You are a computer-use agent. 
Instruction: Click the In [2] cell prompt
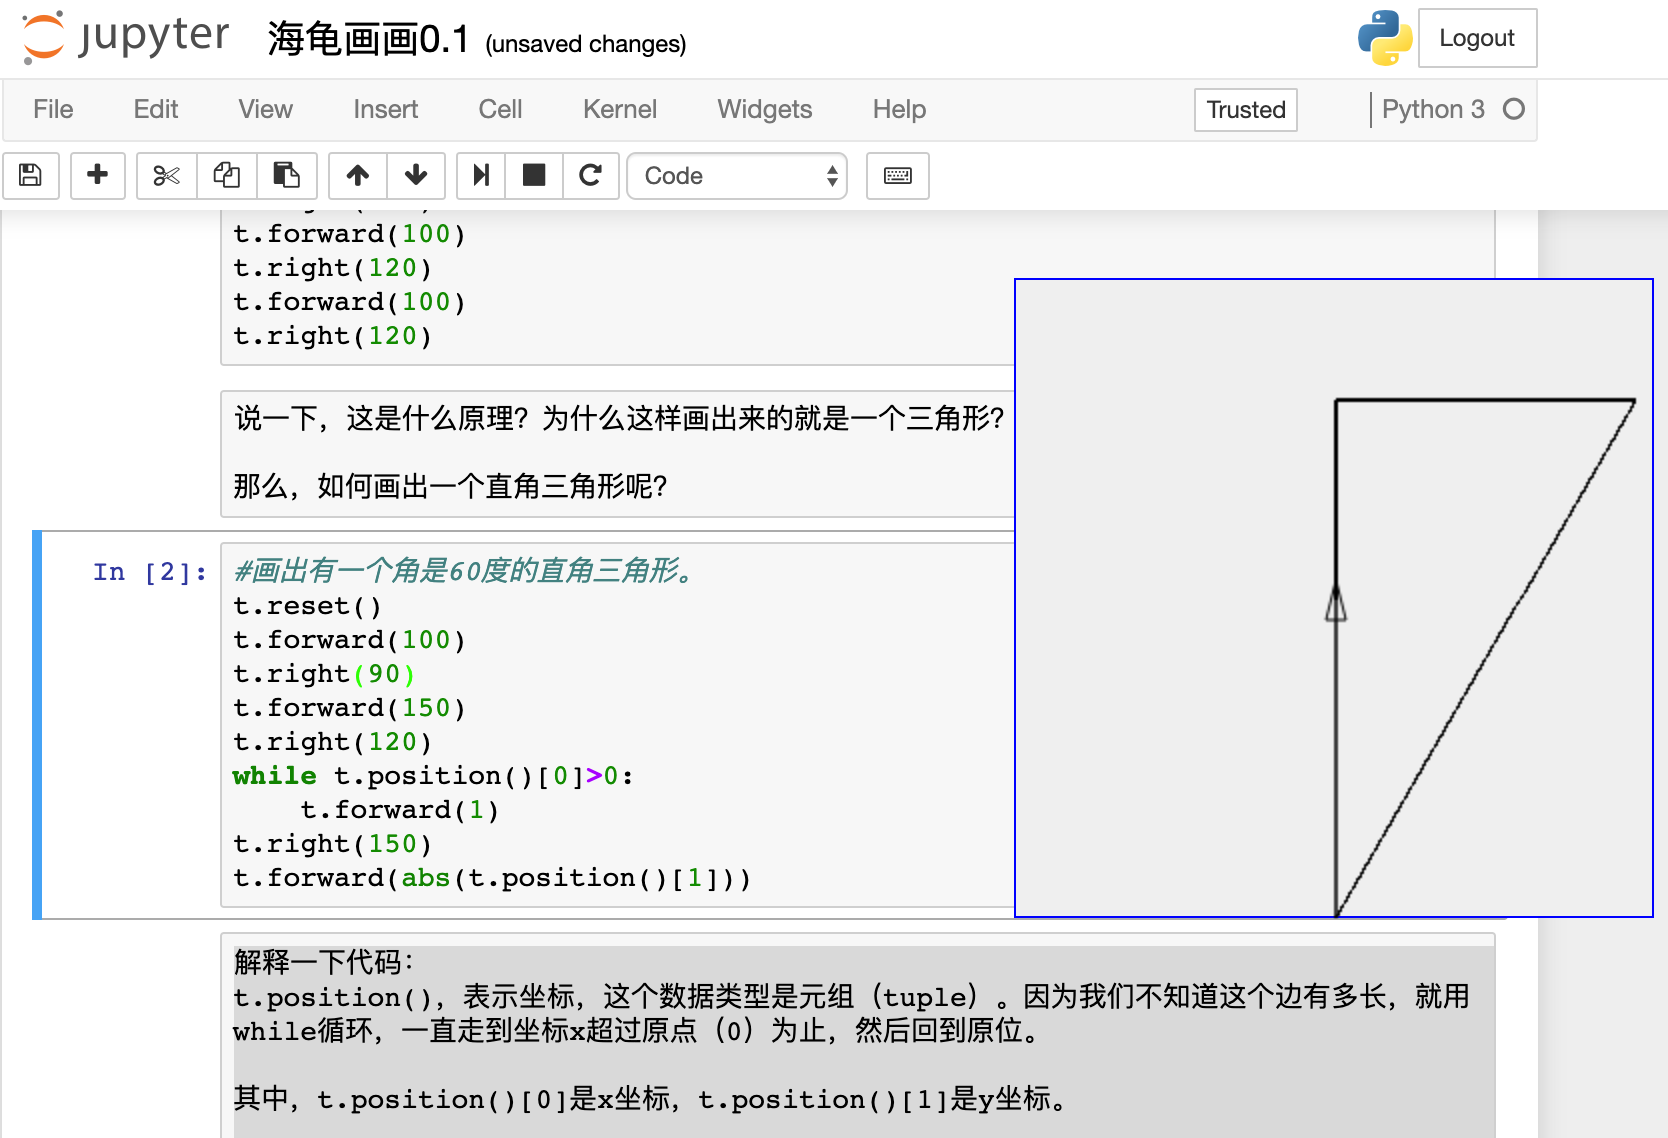(x=150, y=572)
